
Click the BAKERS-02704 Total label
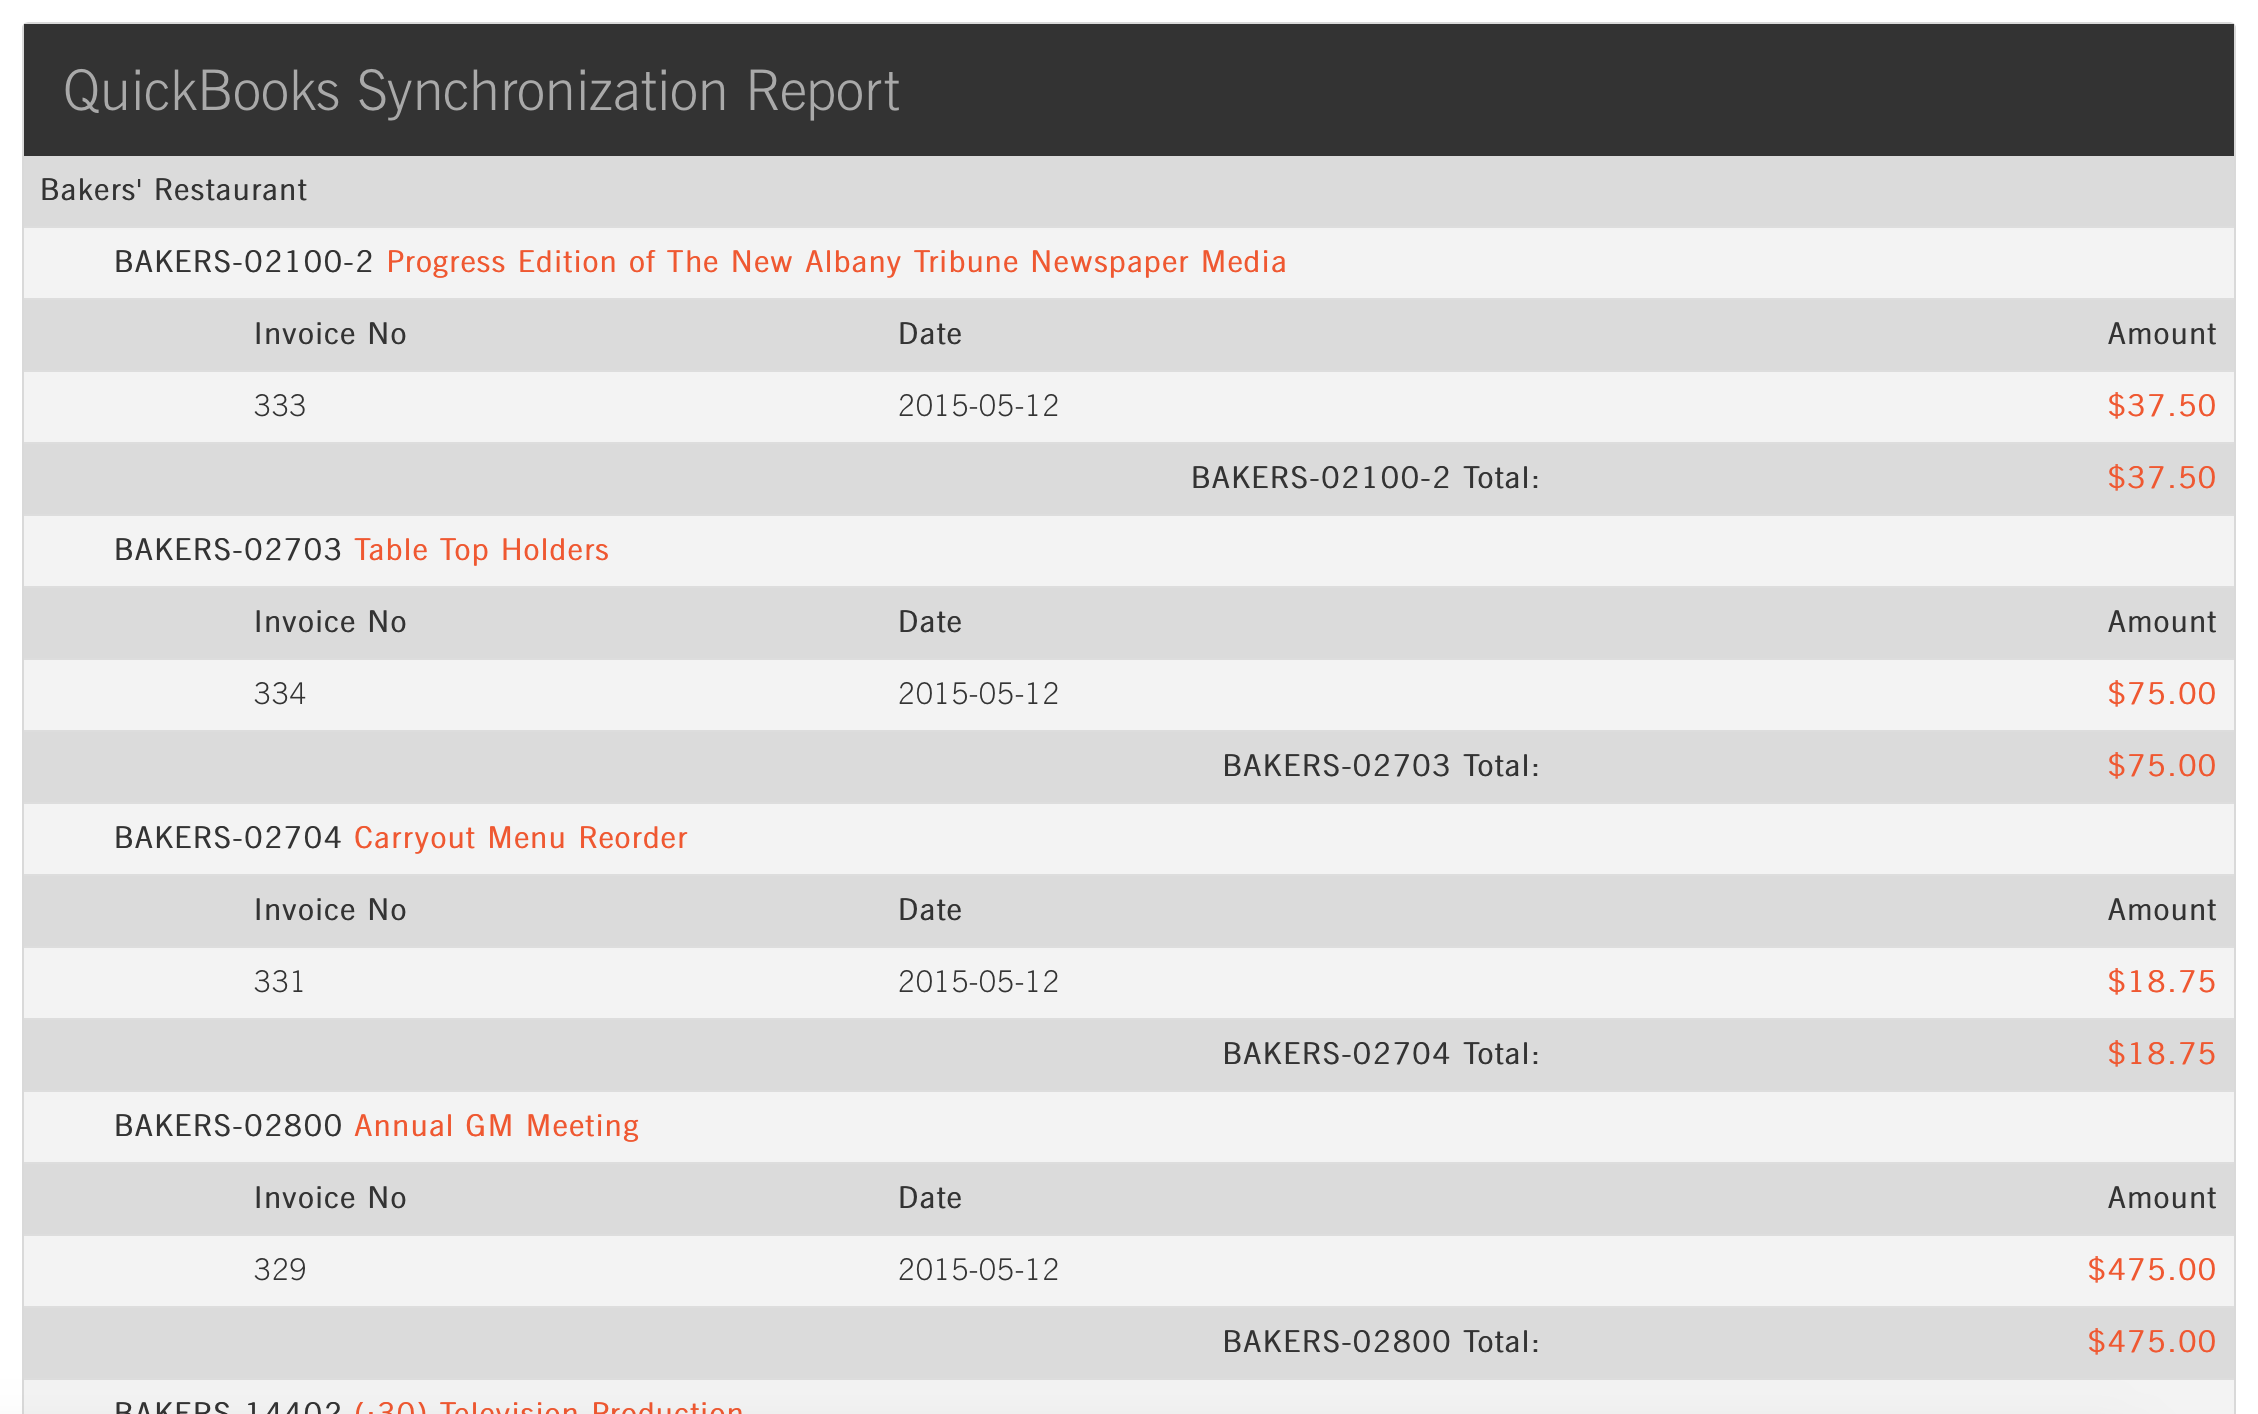click(x=1381, y=1054)
